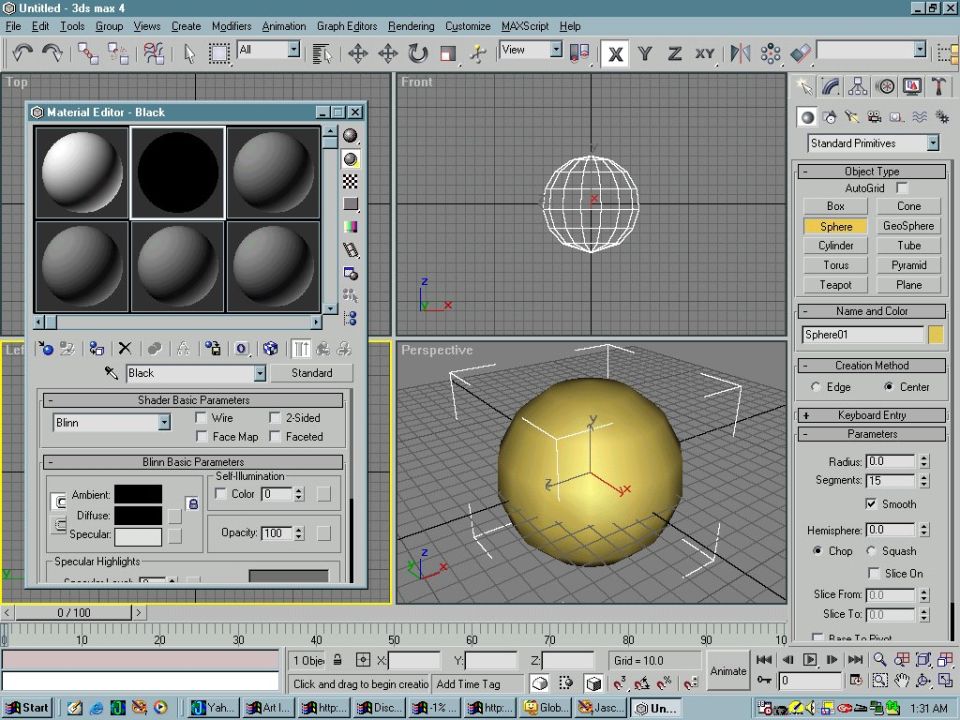Click the Redo arrow in main toolbar
This screenshot has height=720, width=960.
[x=53, y=53]
